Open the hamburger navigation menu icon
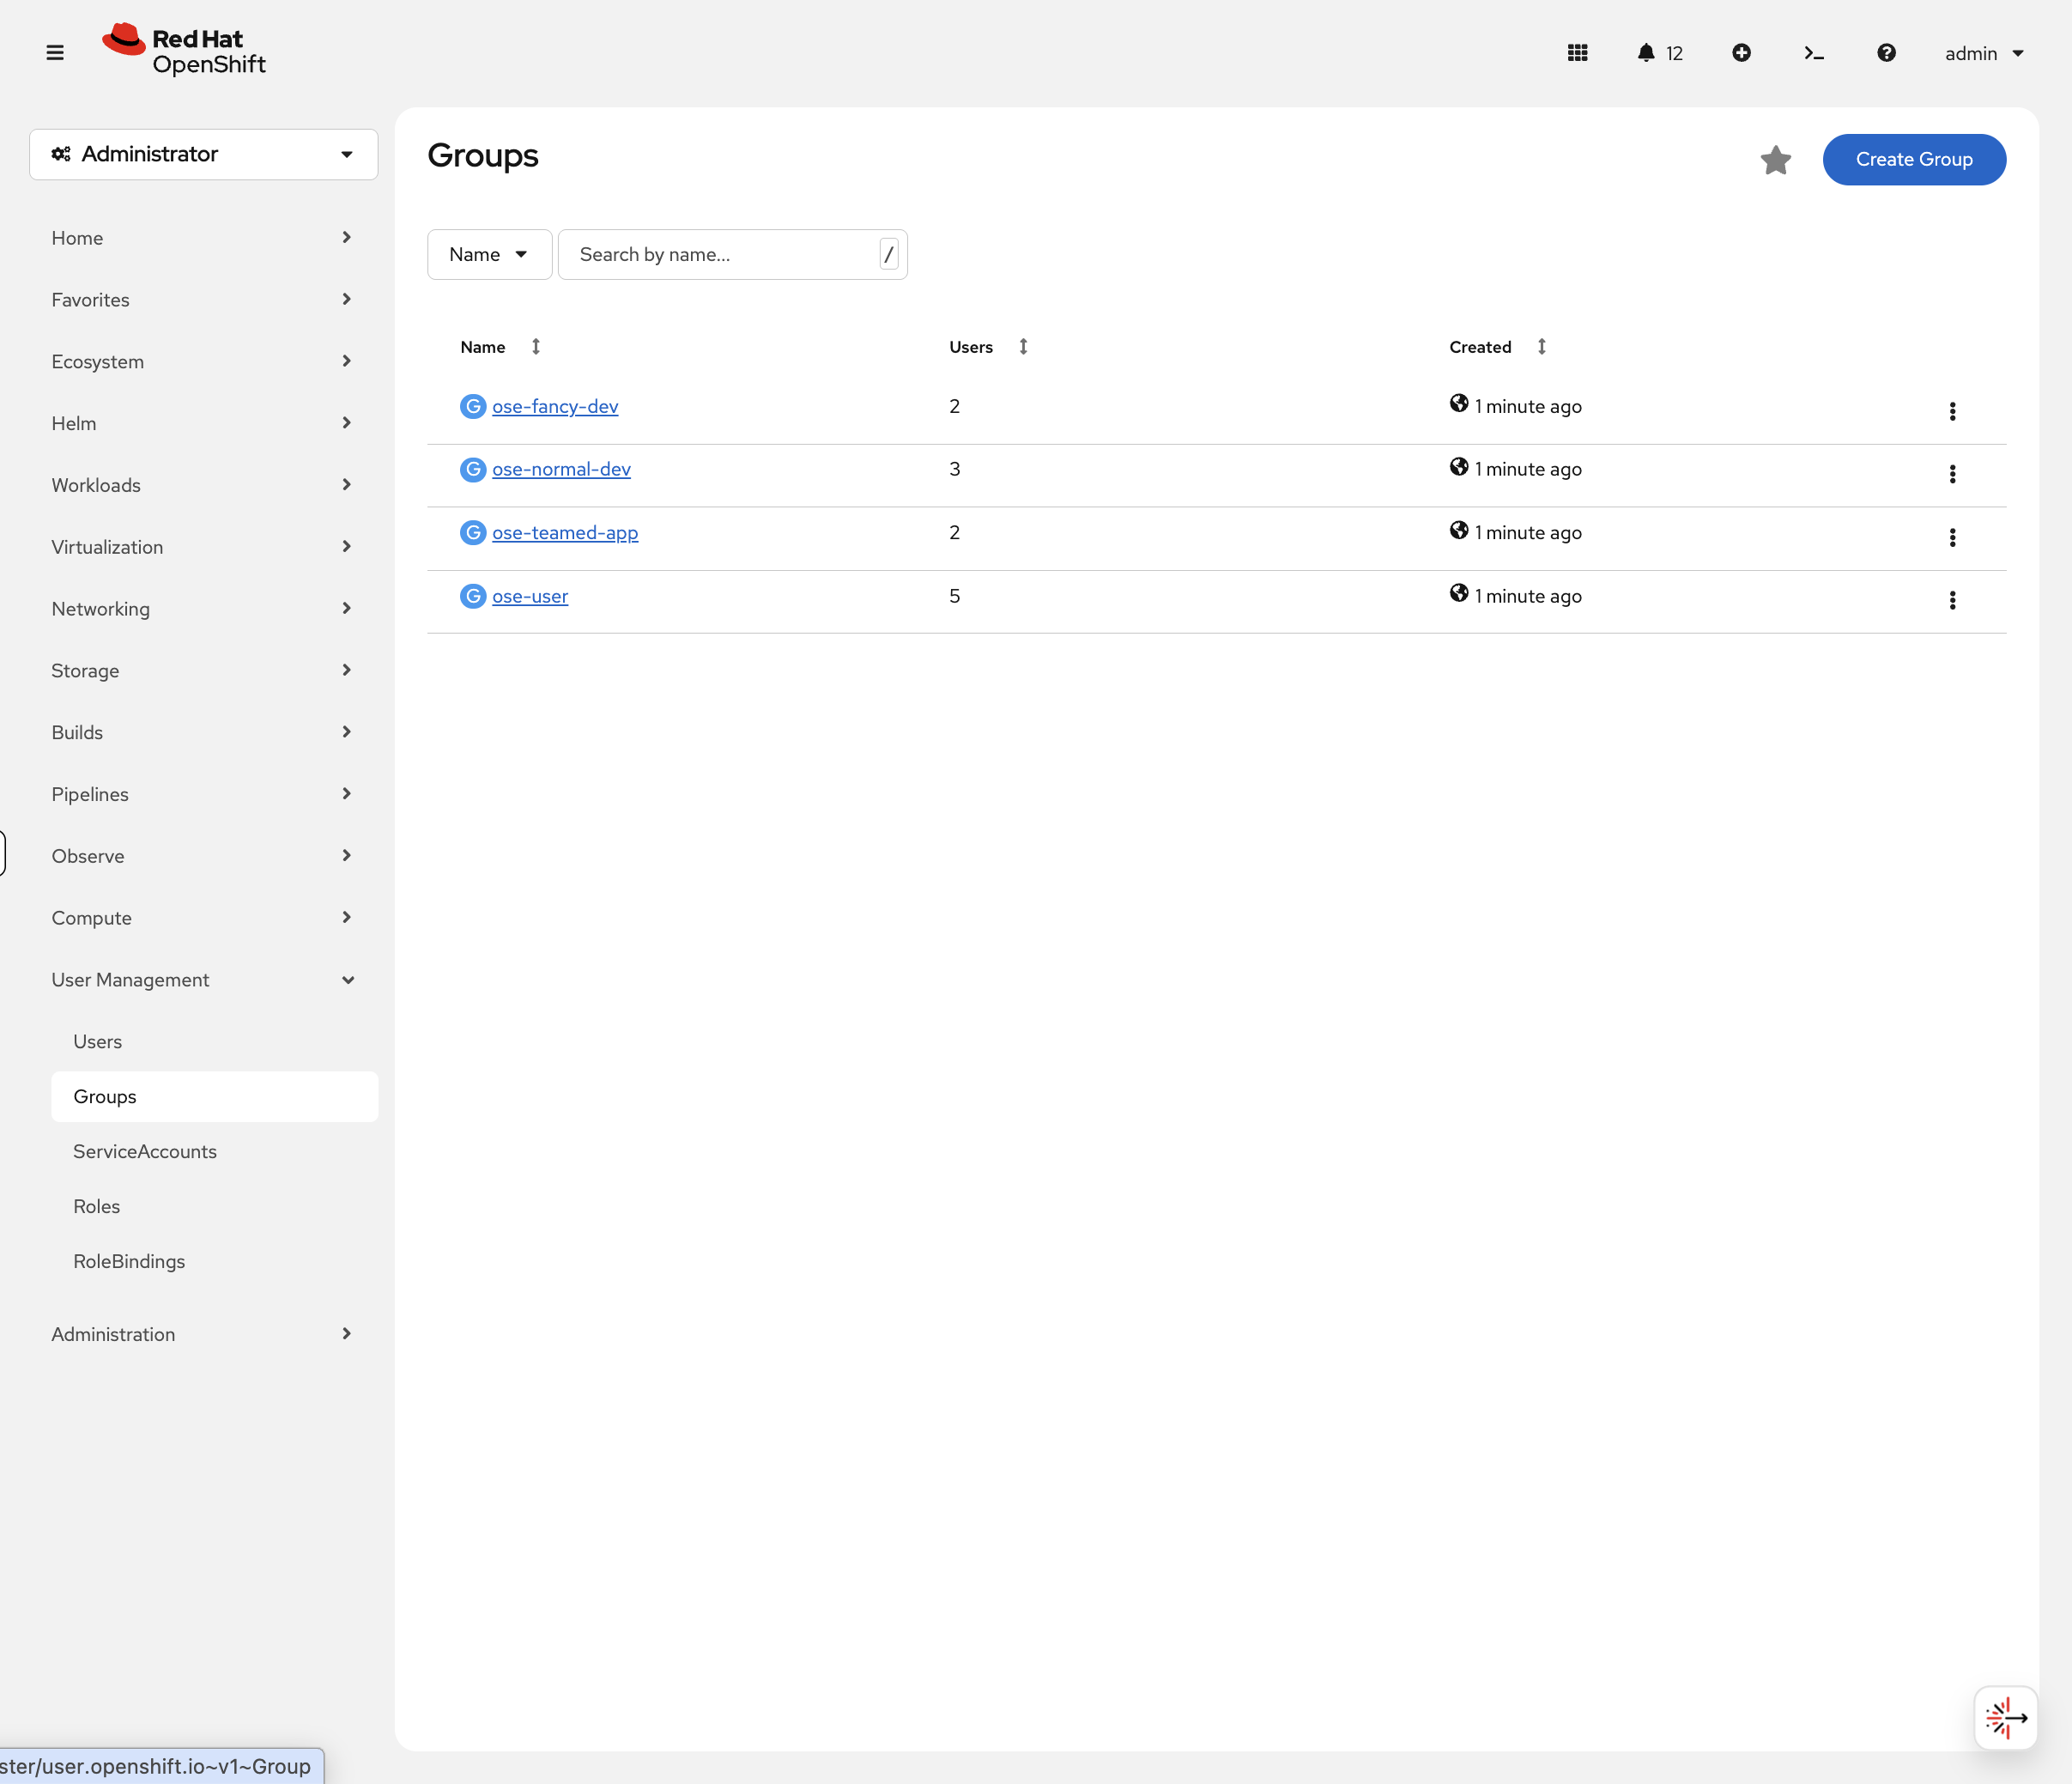This screenshot has height=1784, width=2072. click(x=55, y=51)
